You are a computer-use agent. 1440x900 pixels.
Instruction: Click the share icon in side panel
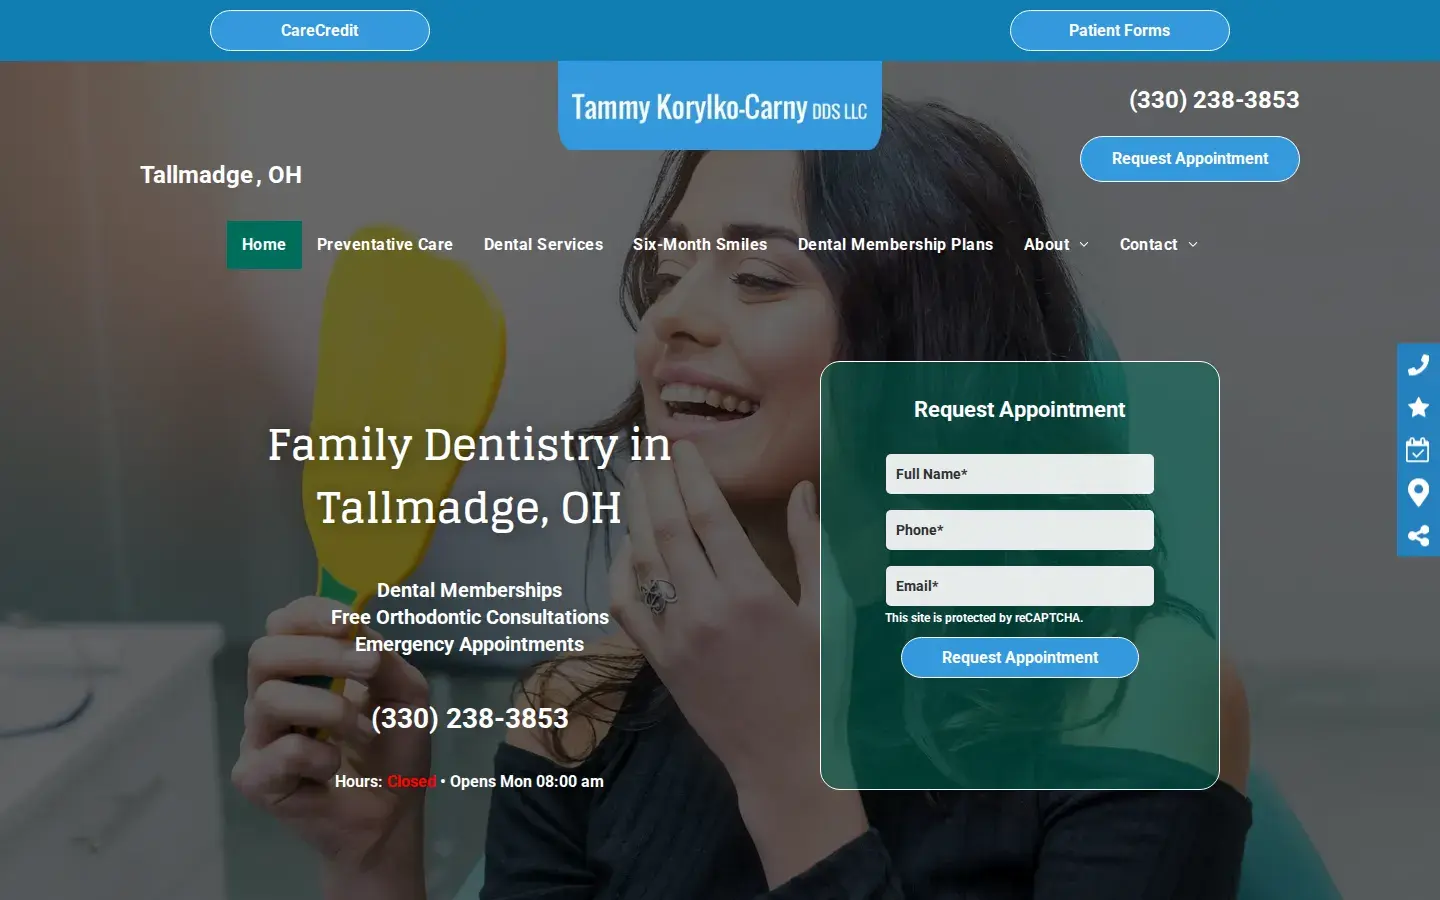point(1418,536)
